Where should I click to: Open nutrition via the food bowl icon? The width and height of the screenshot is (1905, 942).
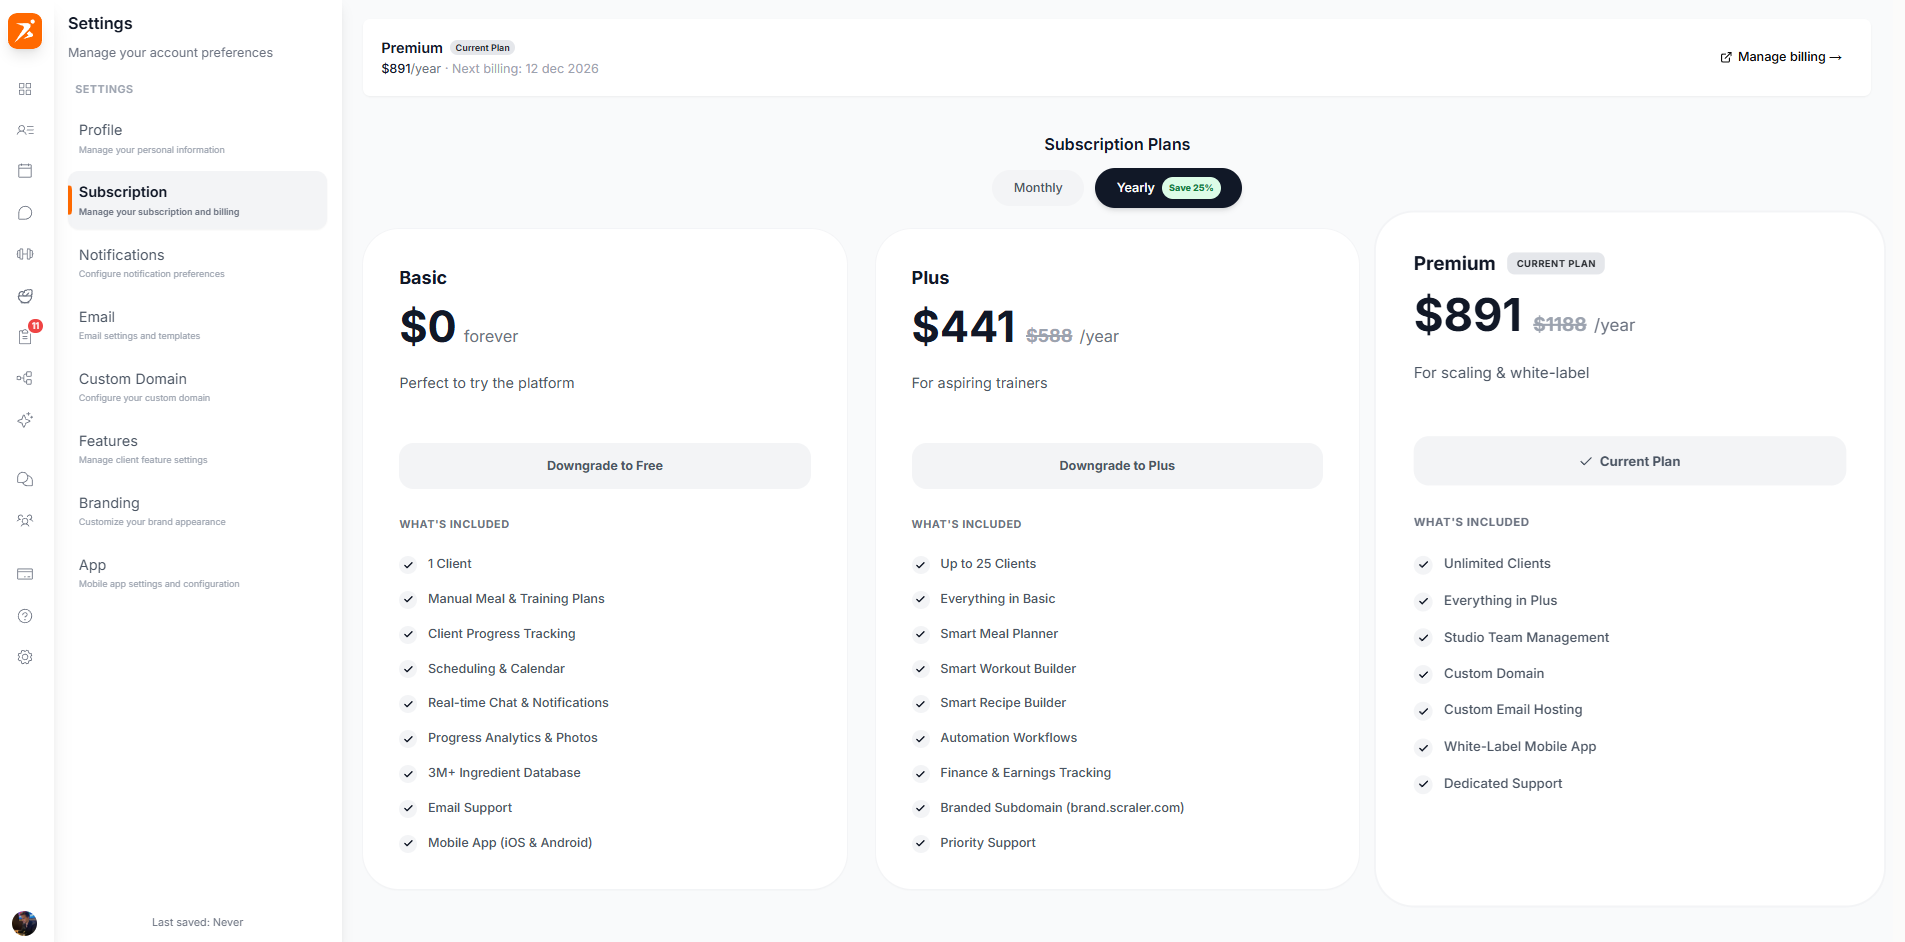click(25, 296)
